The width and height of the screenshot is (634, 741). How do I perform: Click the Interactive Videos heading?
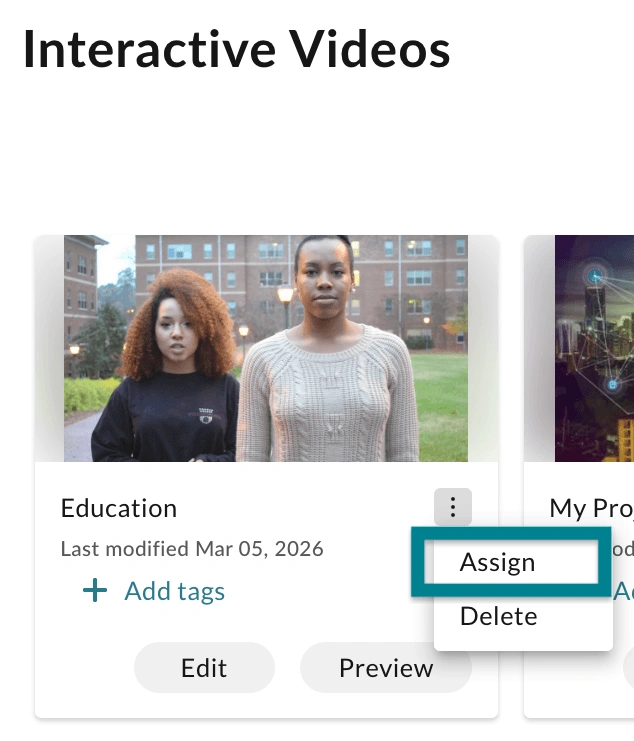pyautogui.click(x=237, y=50)
